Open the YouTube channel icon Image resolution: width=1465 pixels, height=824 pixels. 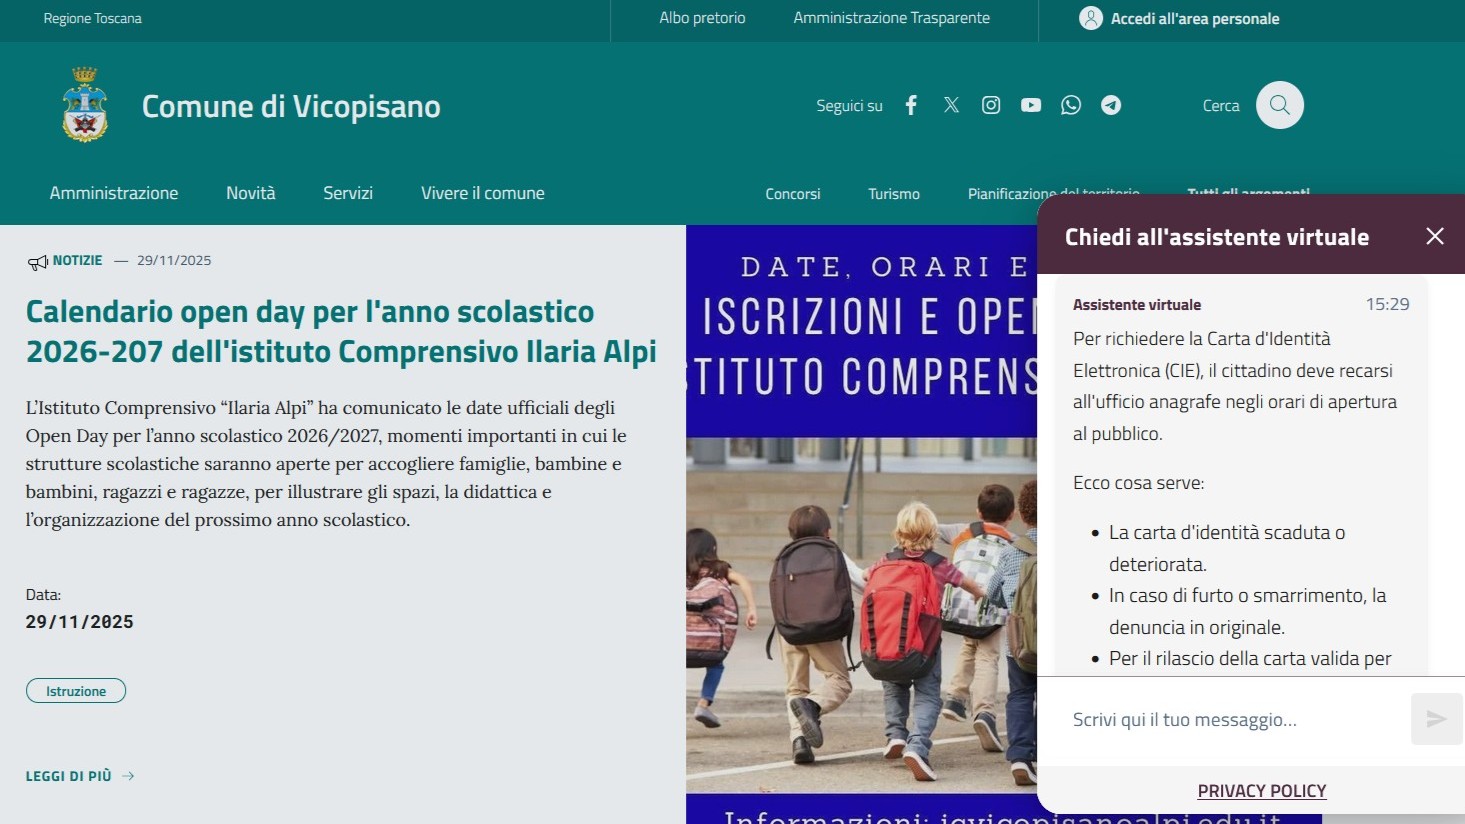pyautogui.click(x=1031, y=105)
